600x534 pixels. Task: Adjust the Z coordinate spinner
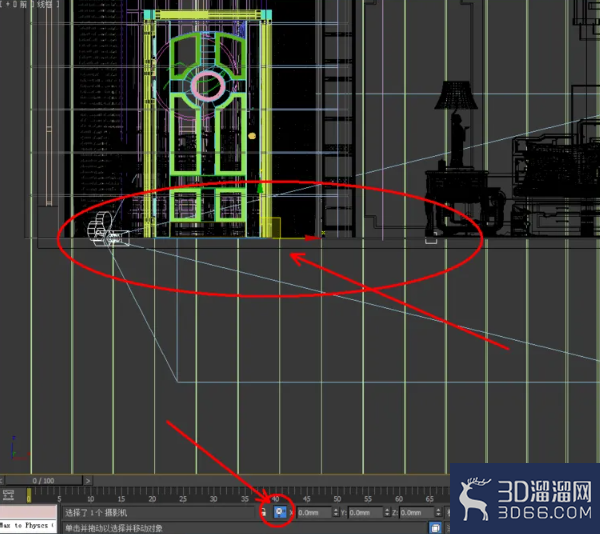pyautogui.click(x=439, y=512)
